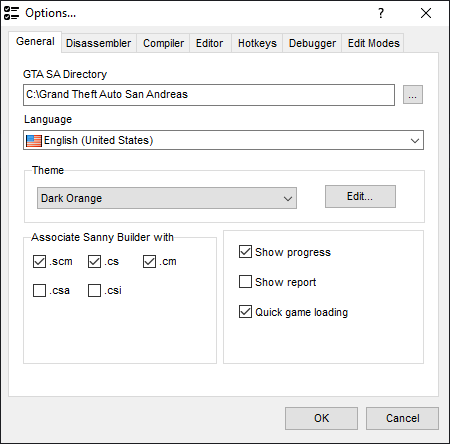Click the Cancel button
450x444 pixels.
[402, 418]
